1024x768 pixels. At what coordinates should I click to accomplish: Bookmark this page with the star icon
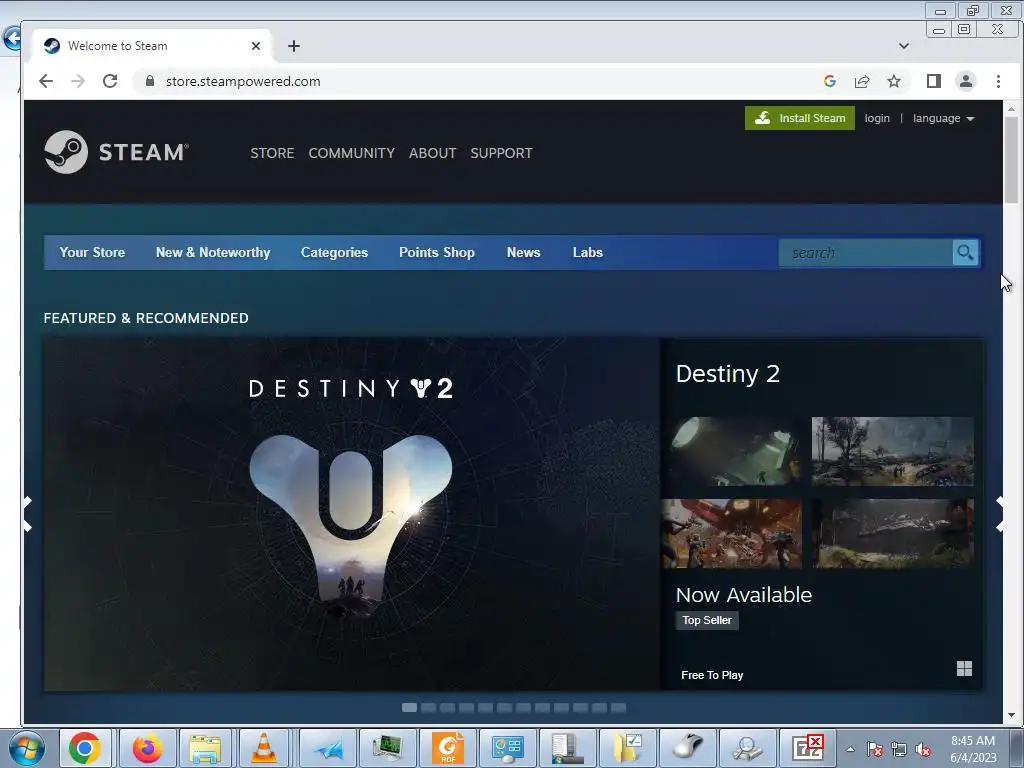(x=894, y=81)
